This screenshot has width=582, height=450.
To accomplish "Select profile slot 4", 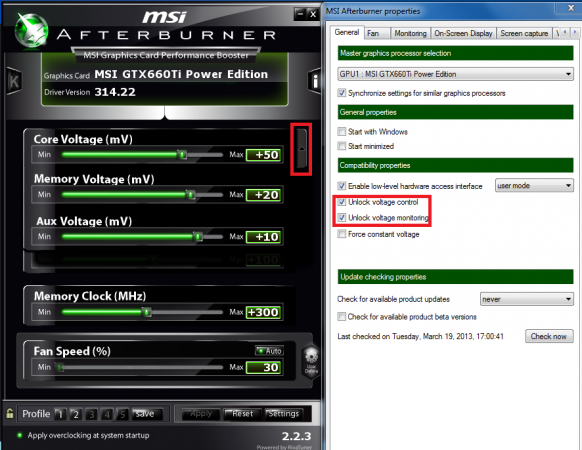I will (107, 414).
